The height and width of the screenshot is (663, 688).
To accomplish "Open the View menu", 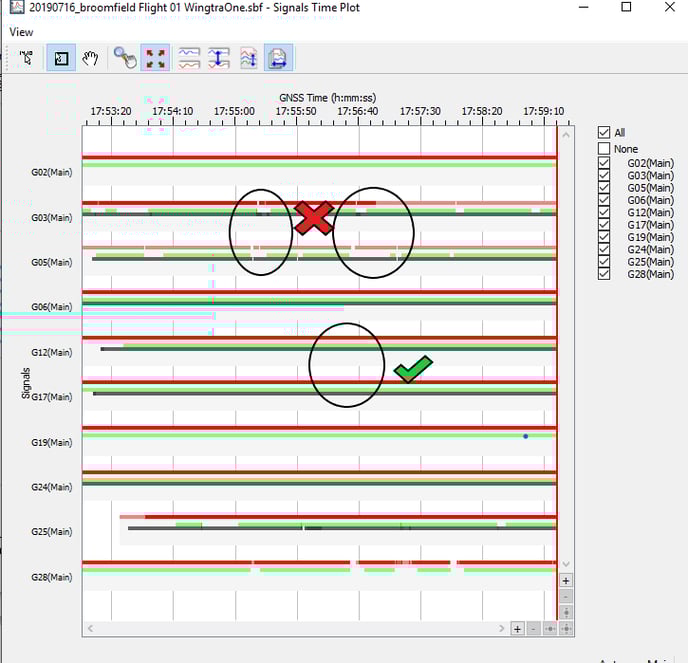I will click(21, 32).
